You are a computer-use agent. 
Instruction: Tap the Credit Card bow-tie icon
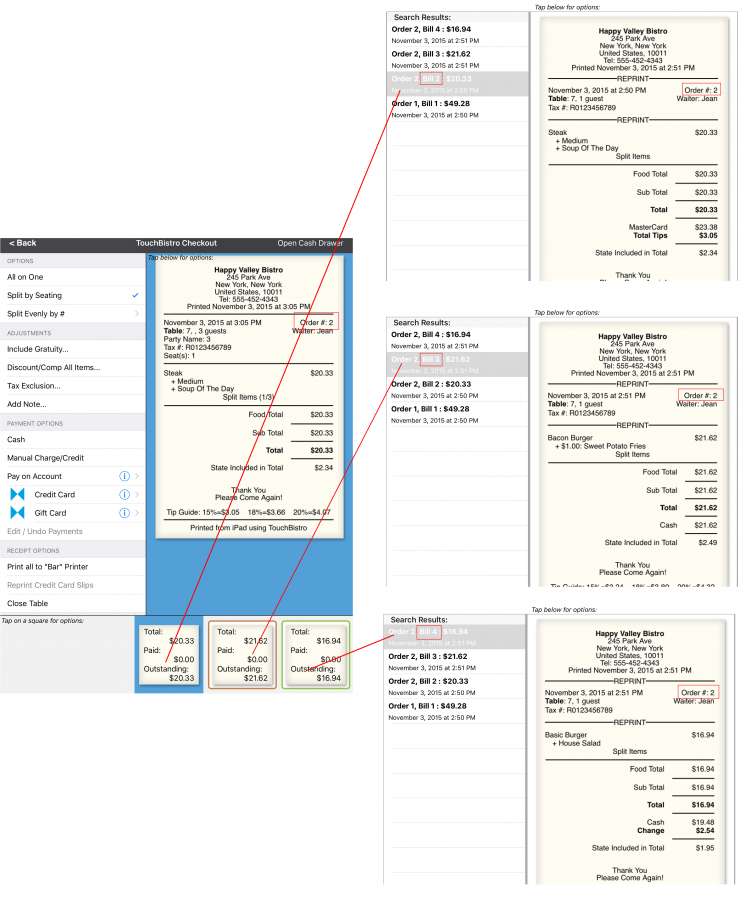(17, 494)
